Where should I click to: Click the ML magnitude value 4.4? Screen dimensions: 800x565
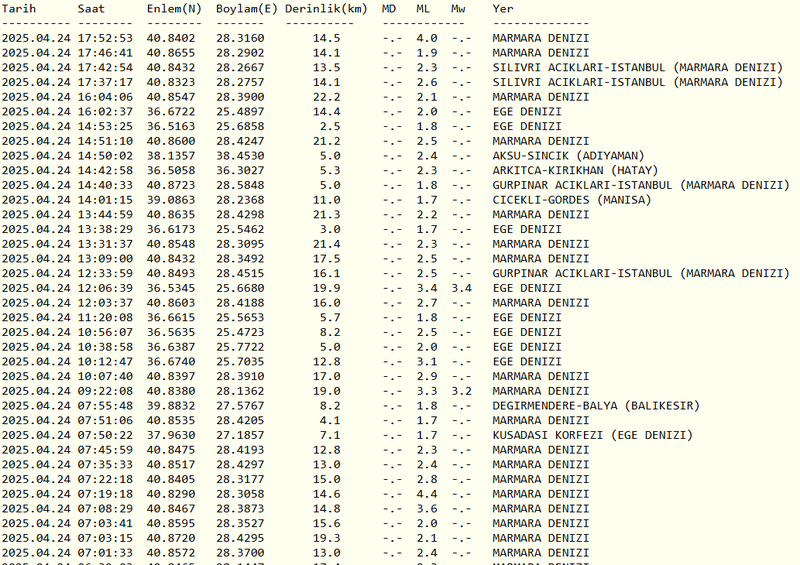(426, 494)
